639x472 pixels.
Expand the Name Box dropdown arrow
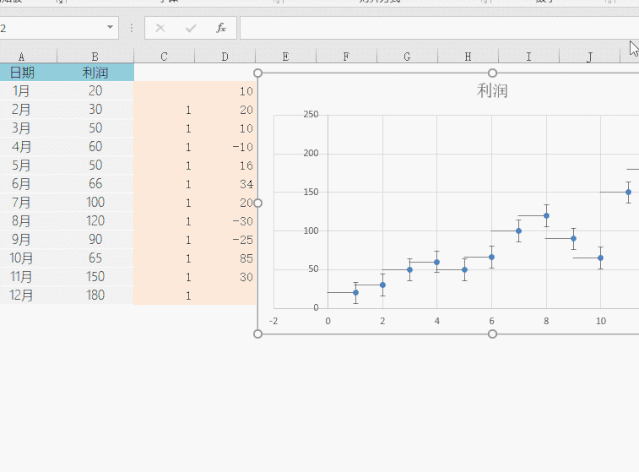110,27
